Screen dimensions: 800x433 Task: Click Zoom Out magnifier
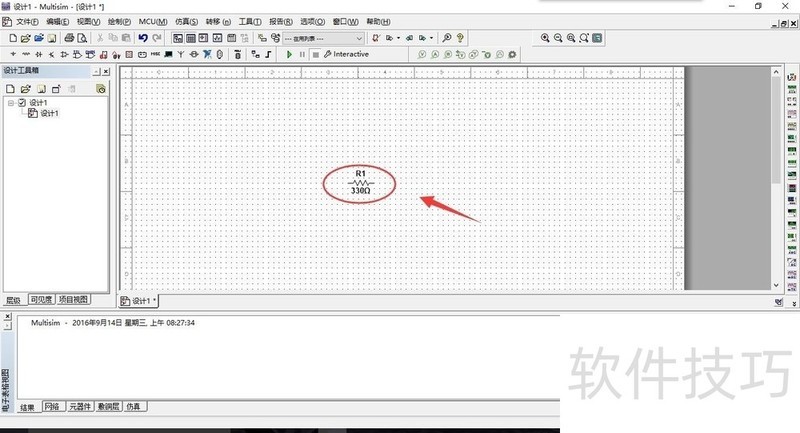[558, 38]
